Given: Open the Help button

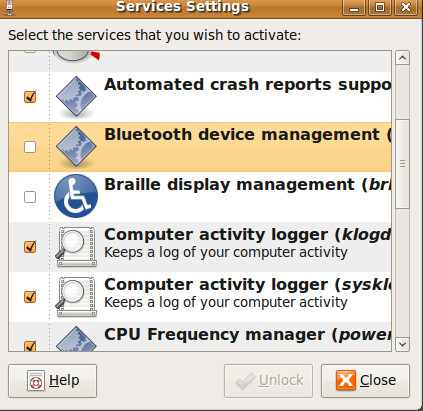Looking at the screenshot, I should pyautogui.click(x=52, y=381).
